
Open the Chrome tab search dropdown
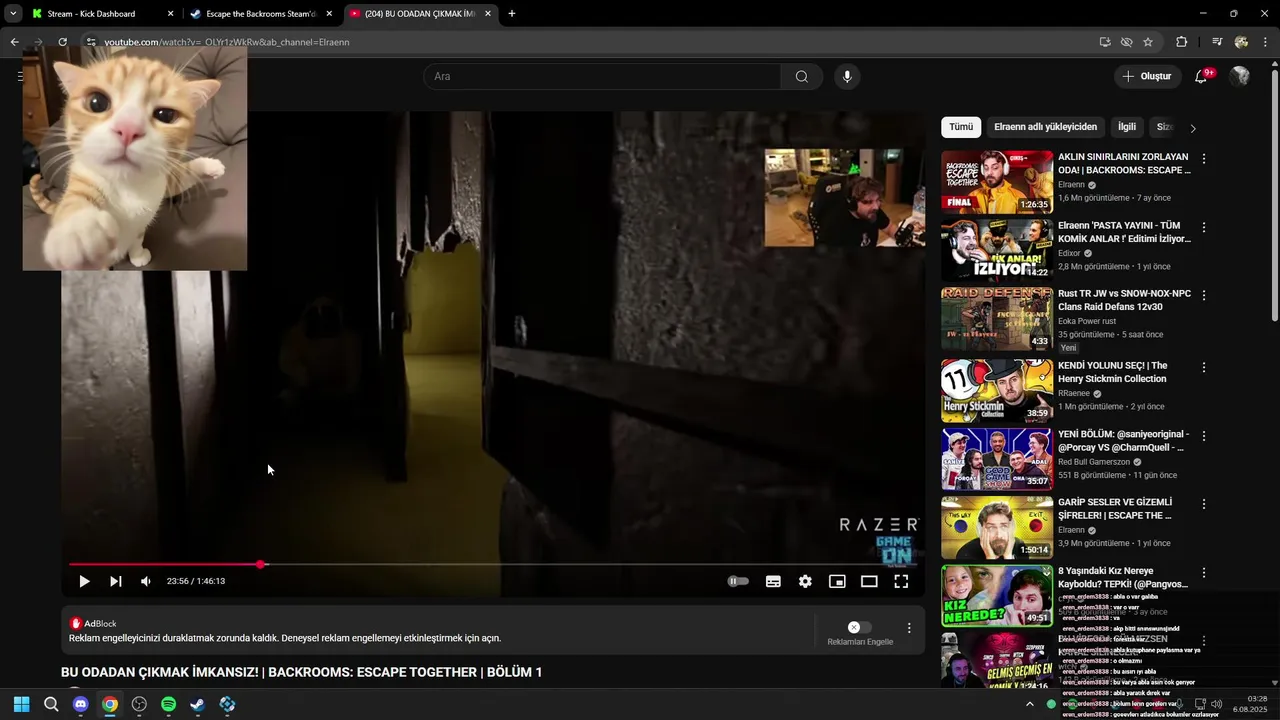coord(12,14)
